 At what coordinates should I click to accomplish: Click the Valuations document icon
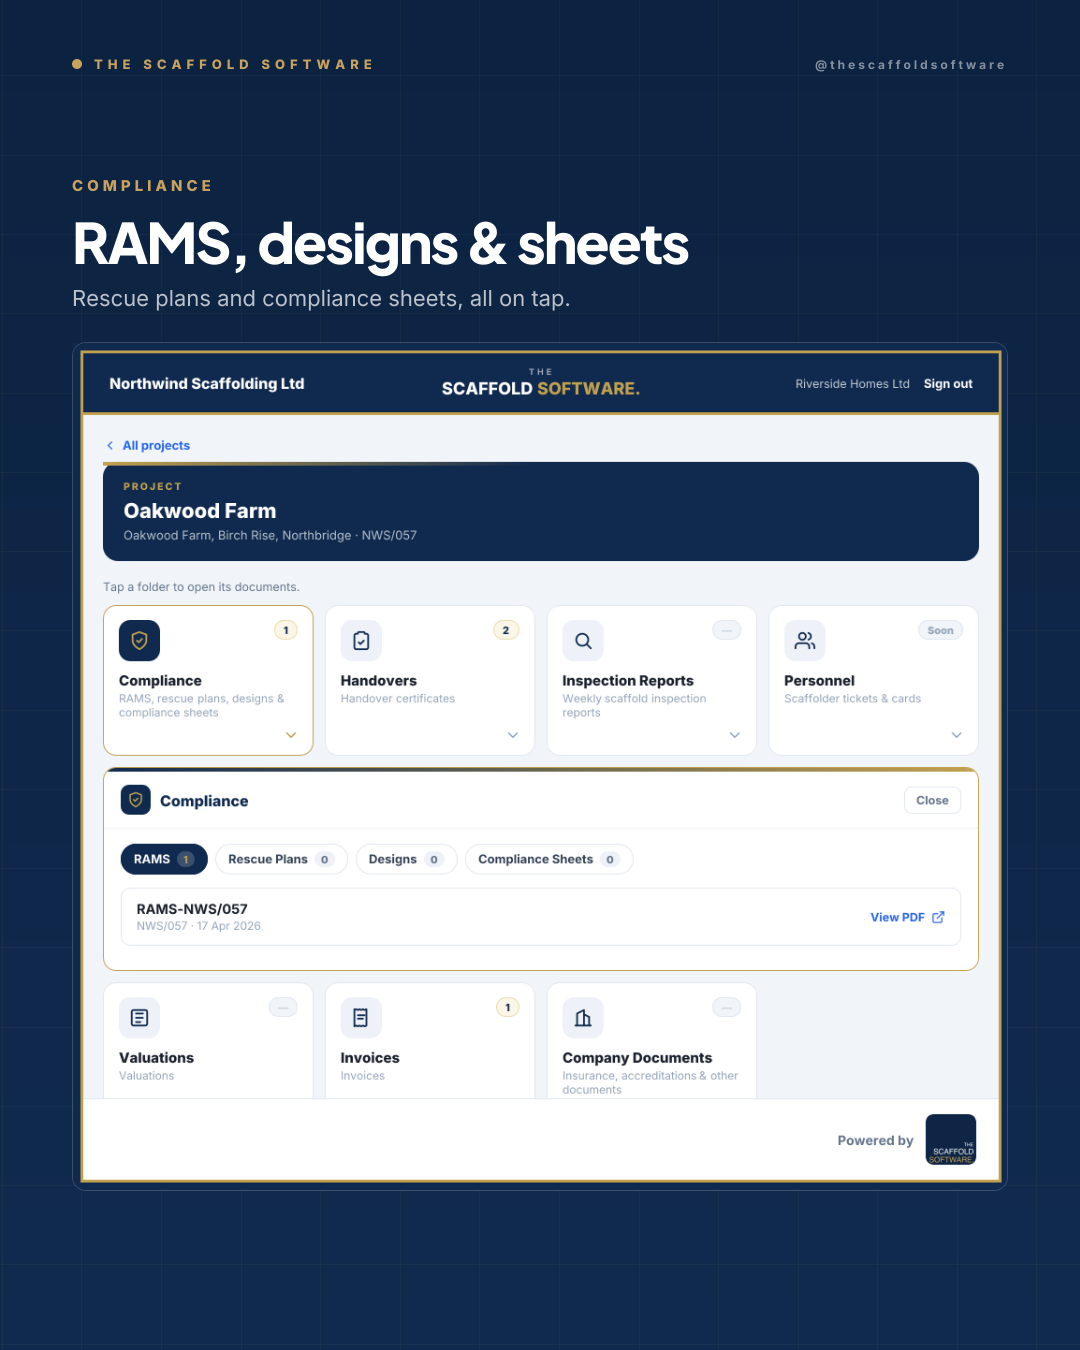[x=139, y=1018]
